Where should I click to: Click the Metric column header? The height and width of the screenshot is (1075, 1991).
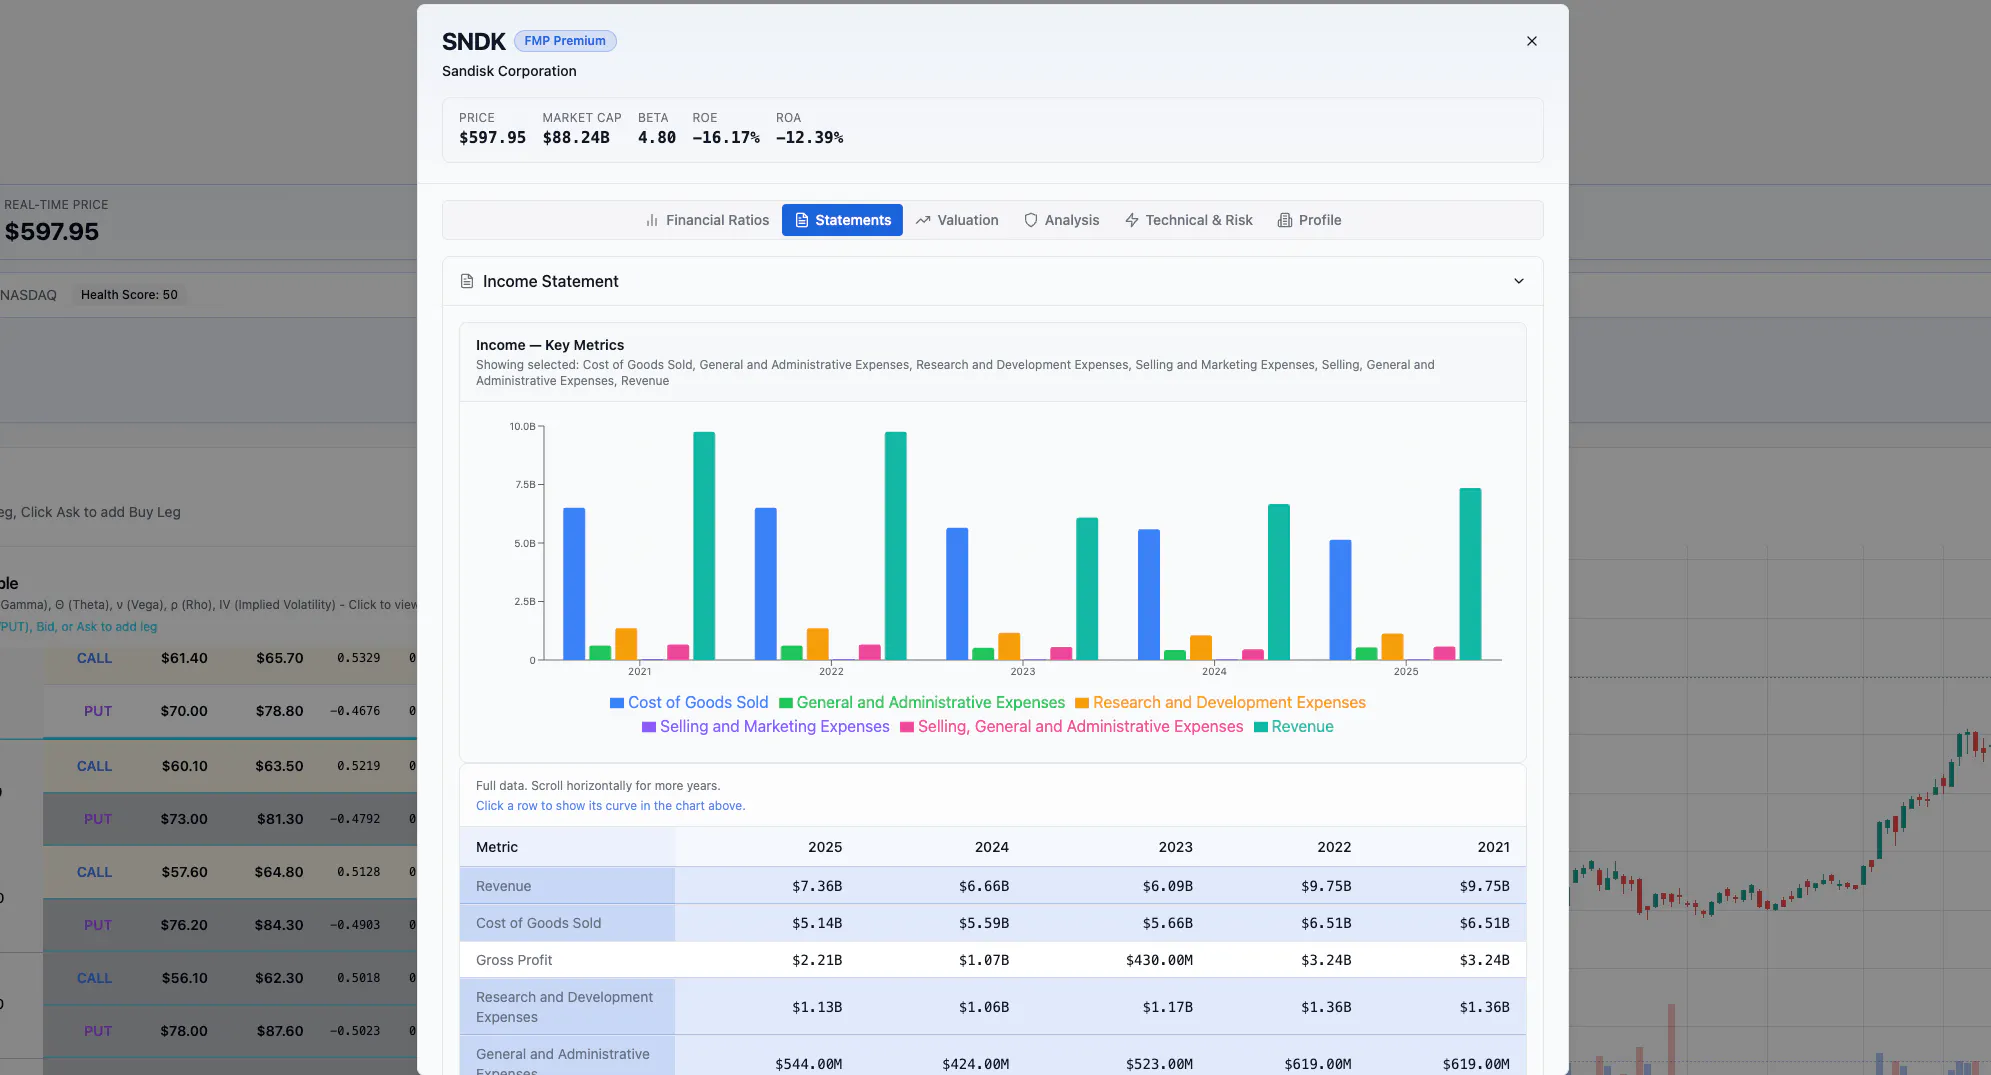497,847
